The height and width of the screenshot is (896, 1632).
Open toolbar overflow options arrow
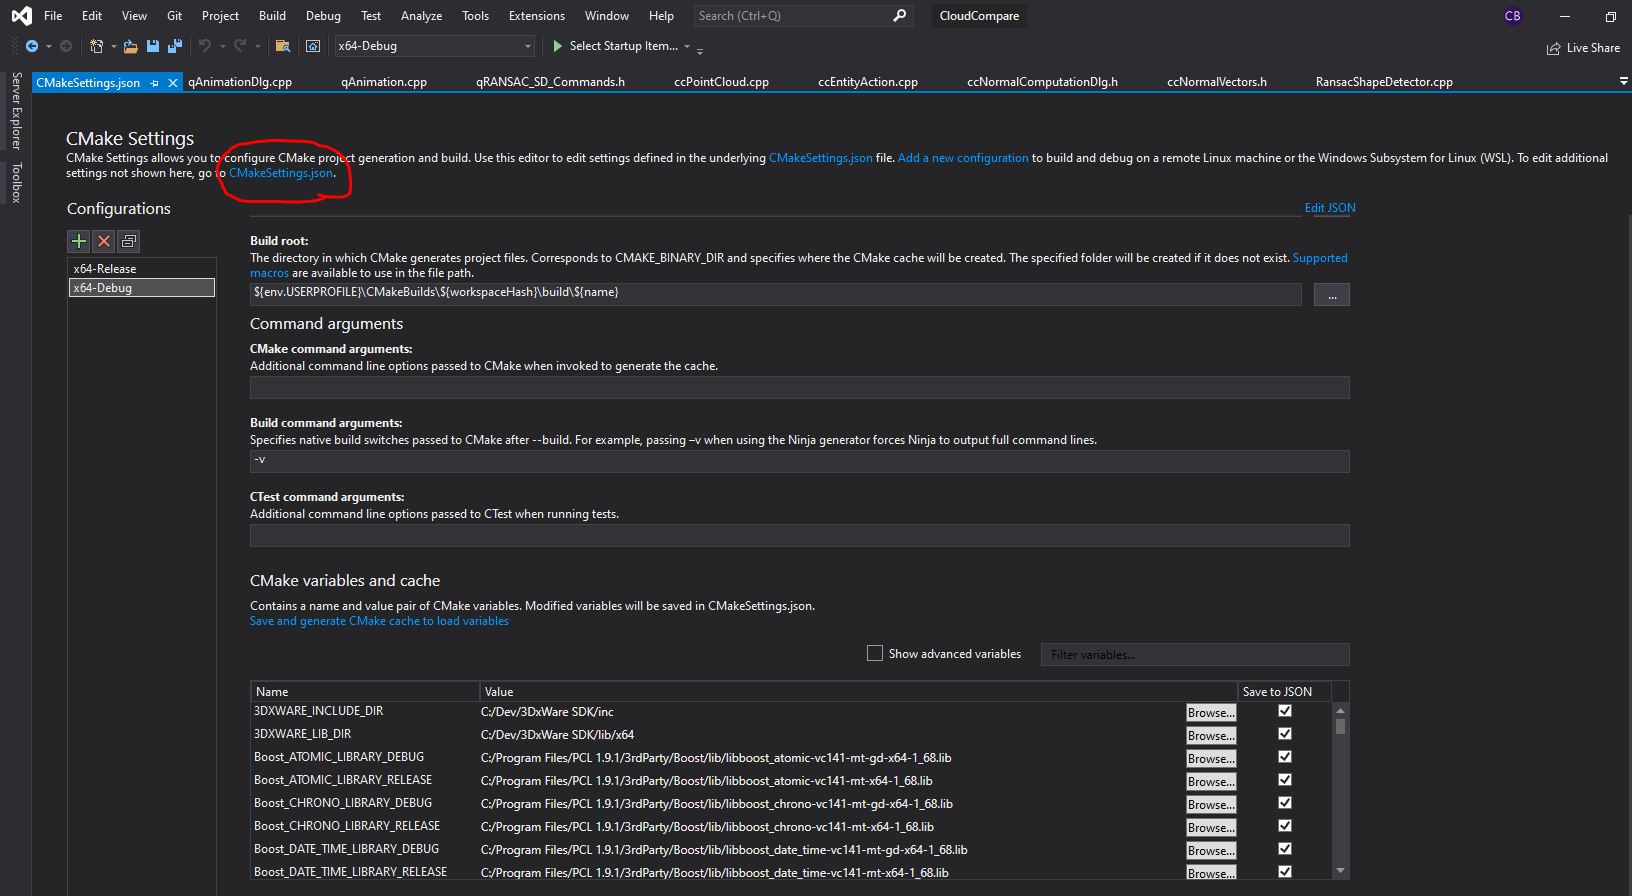pyautogui.click(x=700, y=49)
